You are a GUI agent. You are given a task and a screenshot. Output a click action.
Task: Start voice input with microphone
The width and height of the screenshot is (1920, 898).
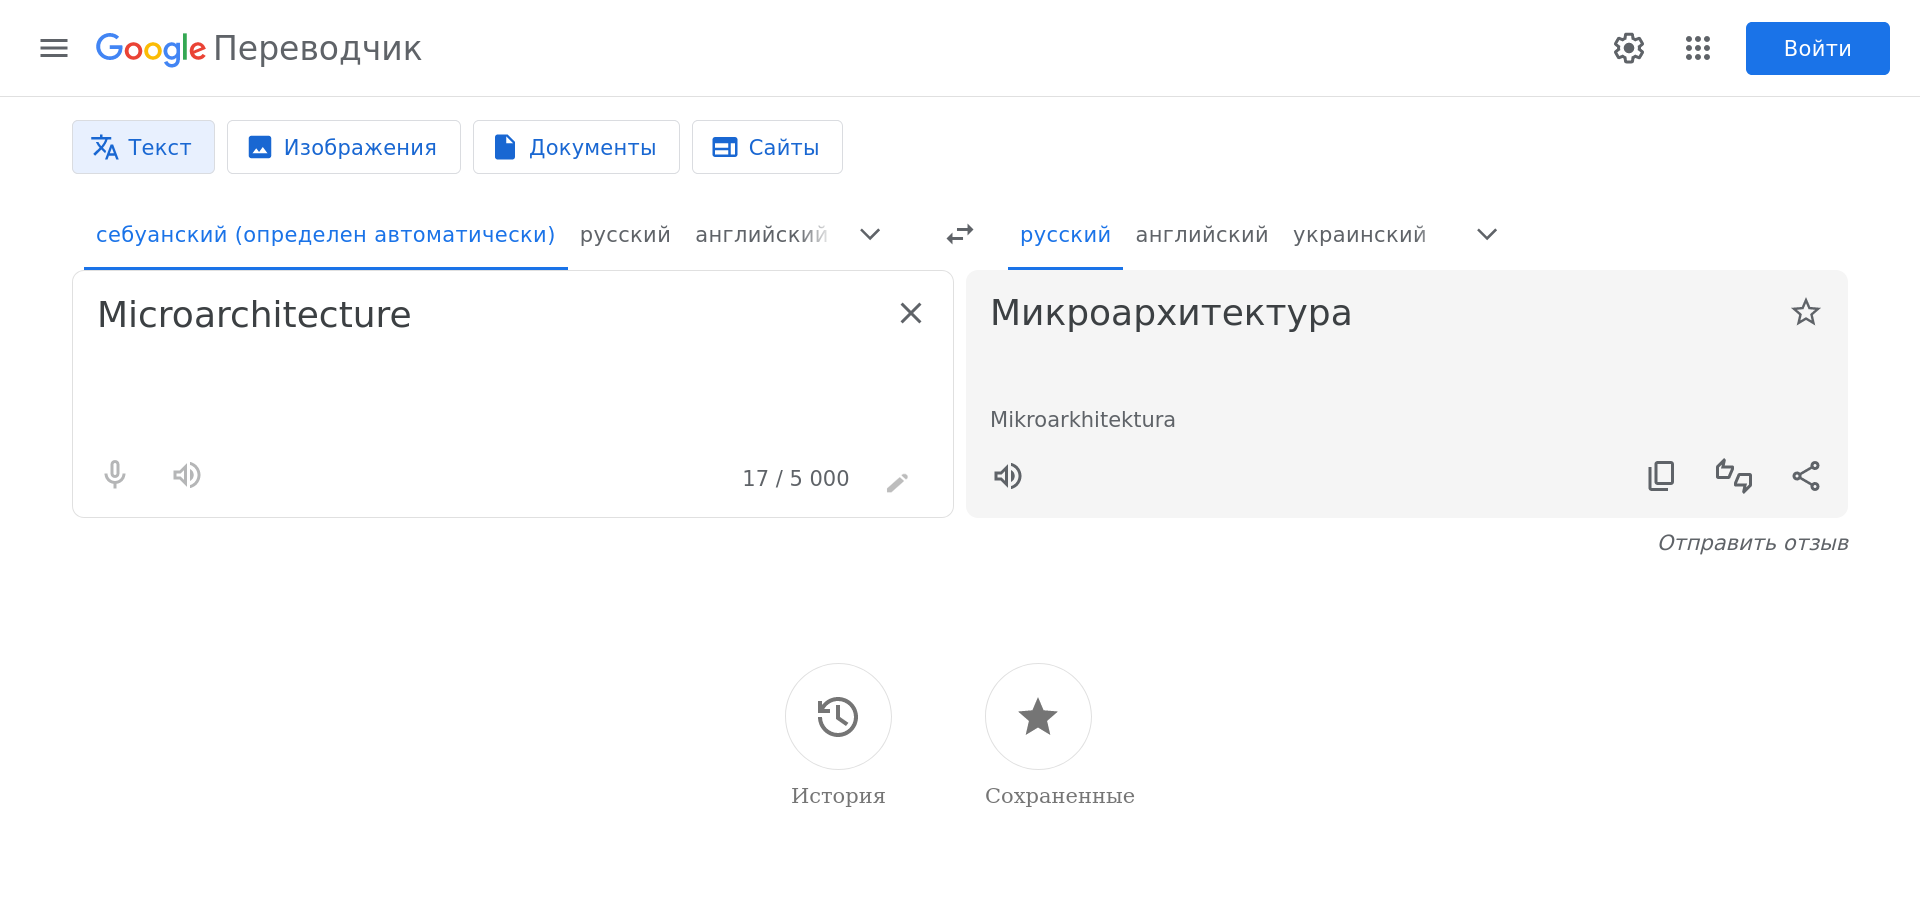tap(115, 475)
